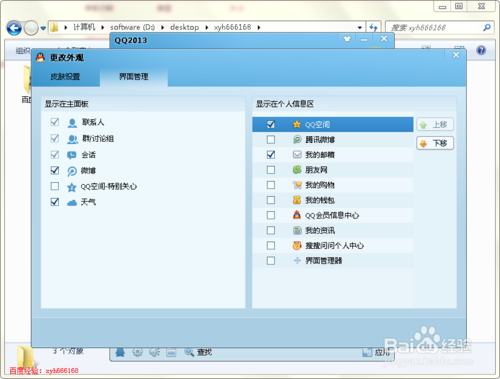Toggle the 群/讨论组 checkbox

tap(55, 138)
